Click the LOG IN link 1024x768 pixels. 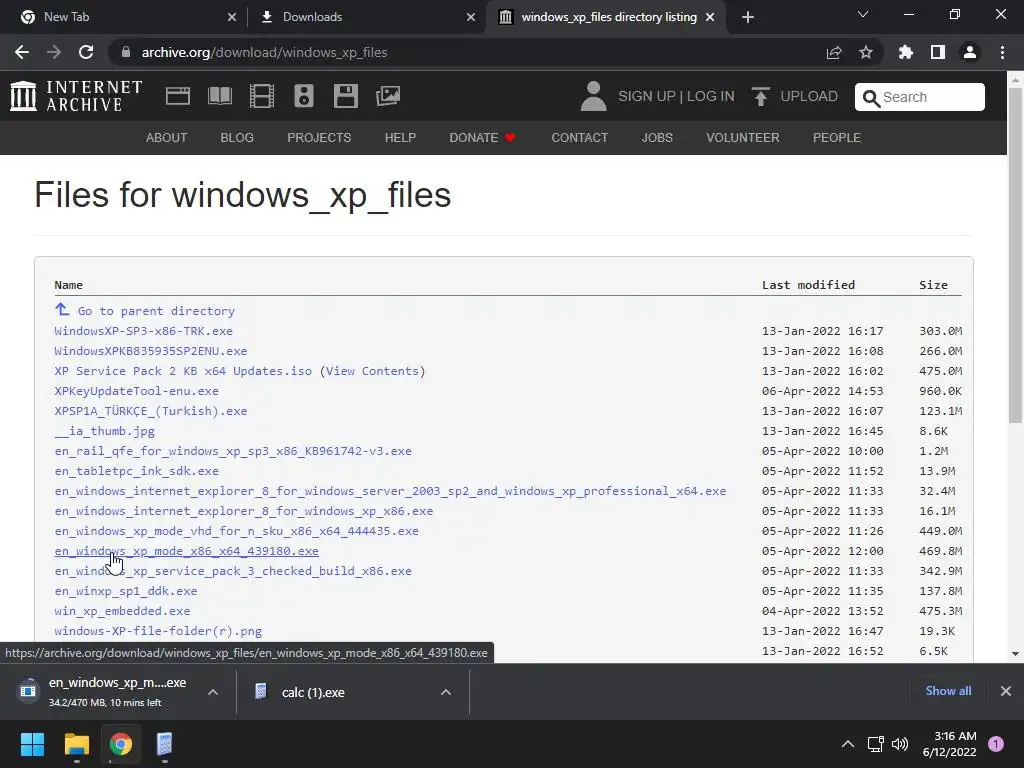pos(711,96)
